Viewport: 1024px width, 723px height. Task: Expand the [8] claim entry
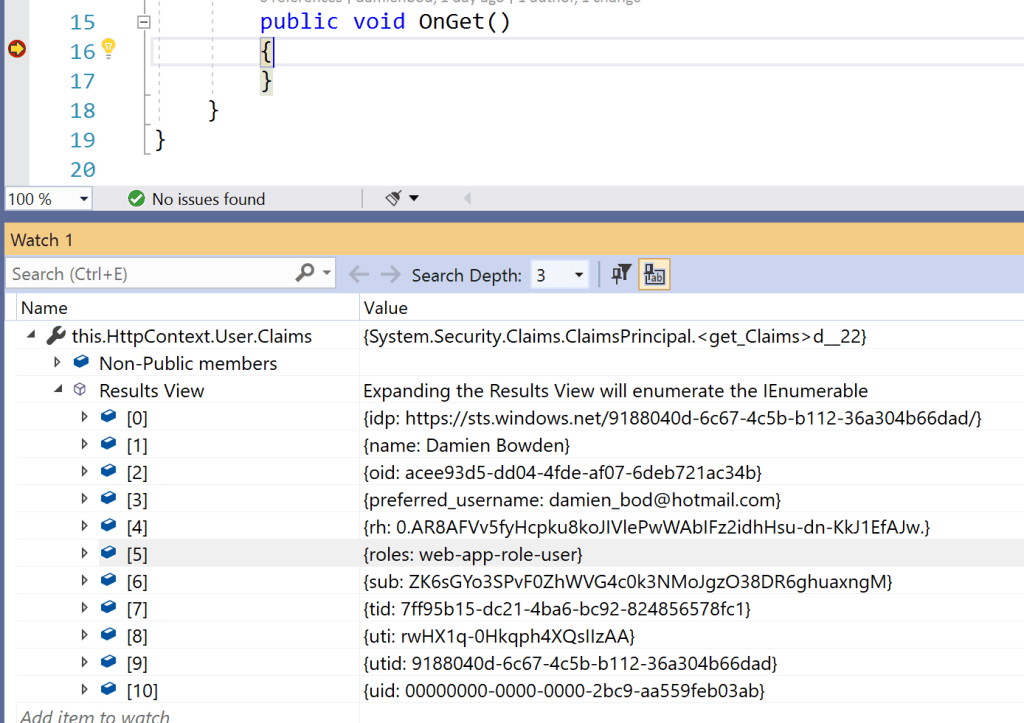pyautogui.click(x=84, y=635)
